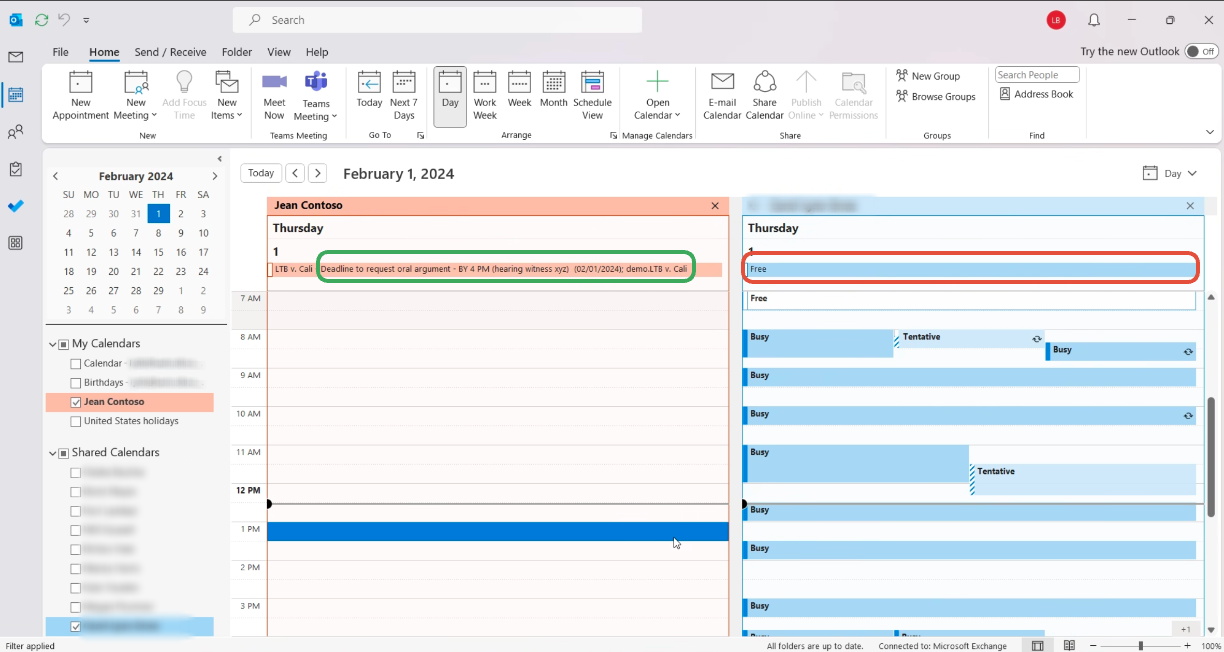
Task: Open Tasks in the left navigation bar
Action: pyautogui.click(x=15, y=169)
